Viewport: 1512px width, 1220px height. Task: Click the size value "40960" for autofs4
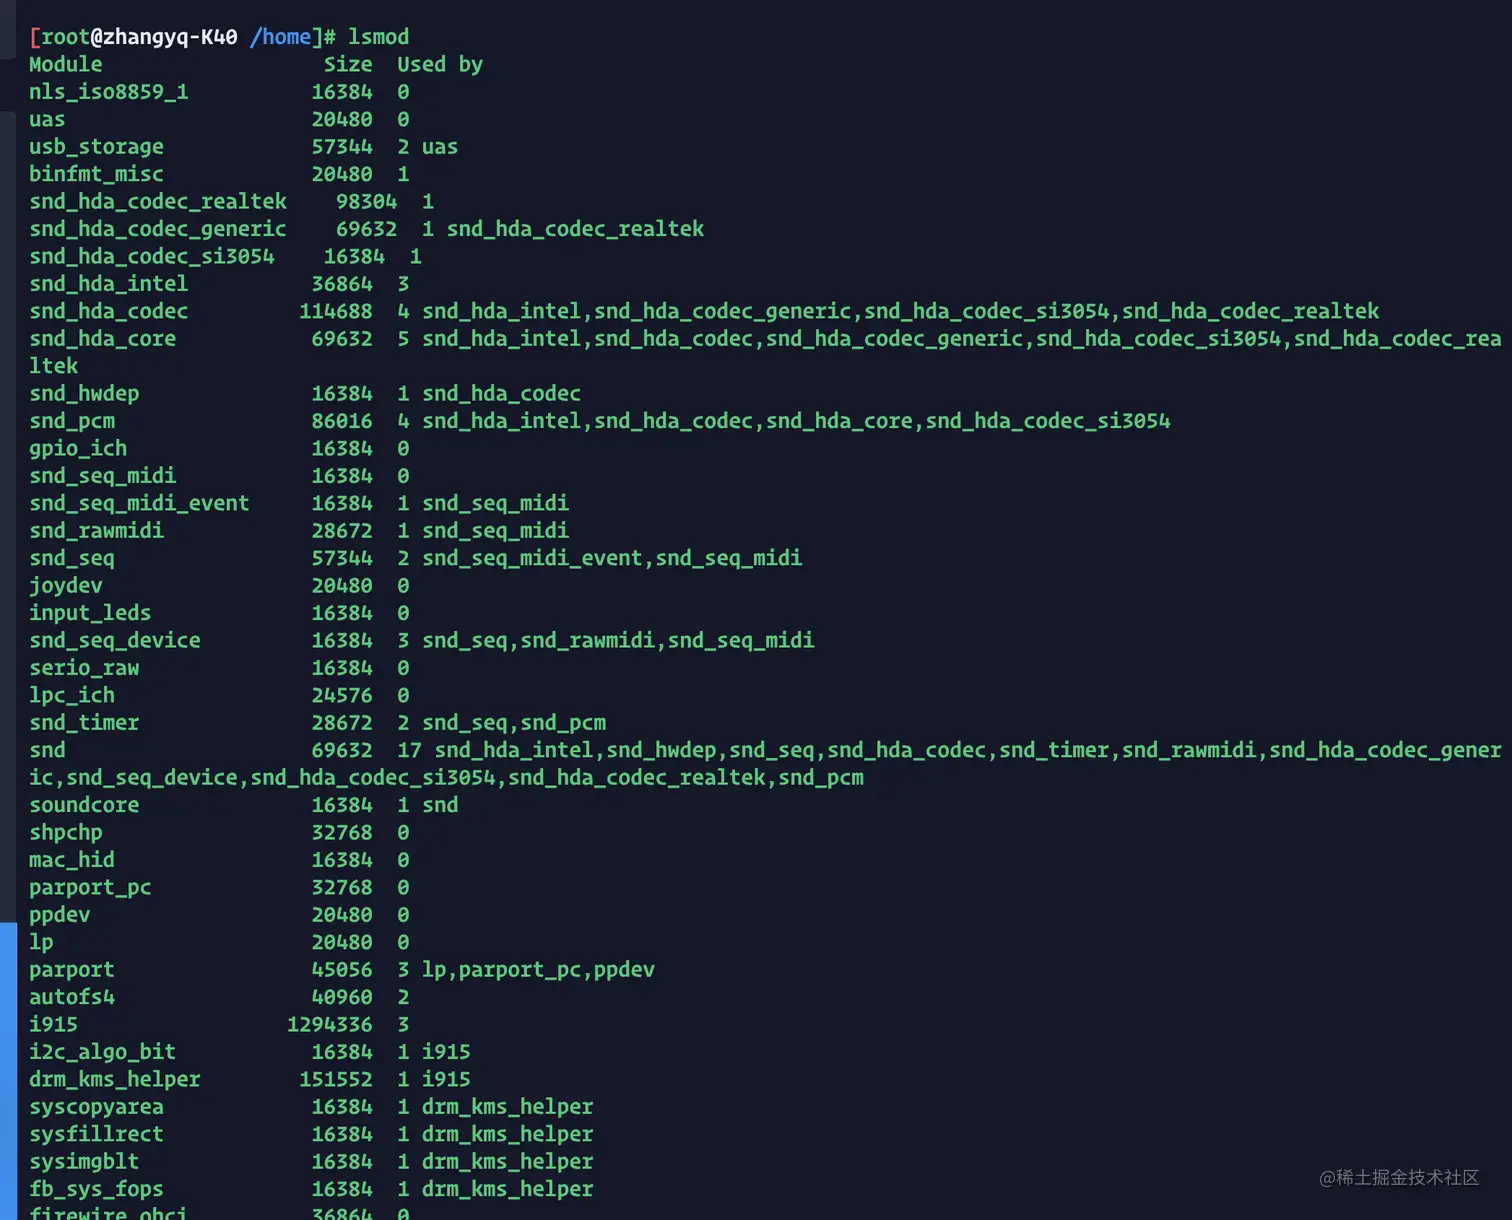pos(342,997)
